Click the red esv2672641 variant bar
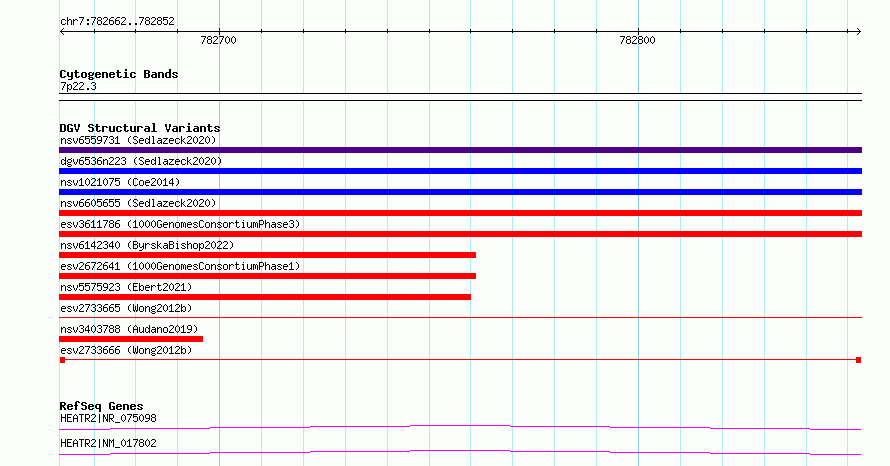The height and width of the screenshot is (466, 890). tap(267, 276)
